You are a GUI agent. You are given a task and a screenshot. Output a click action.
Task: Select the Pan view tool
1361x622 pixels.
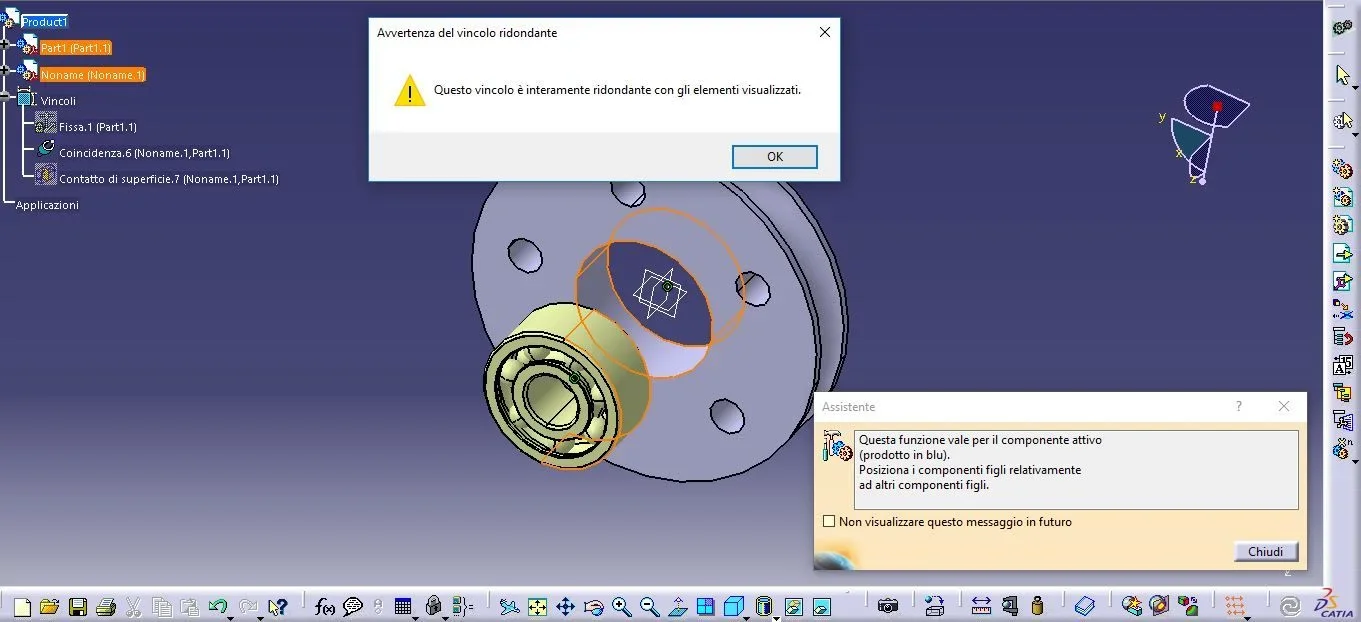point(565,606)
